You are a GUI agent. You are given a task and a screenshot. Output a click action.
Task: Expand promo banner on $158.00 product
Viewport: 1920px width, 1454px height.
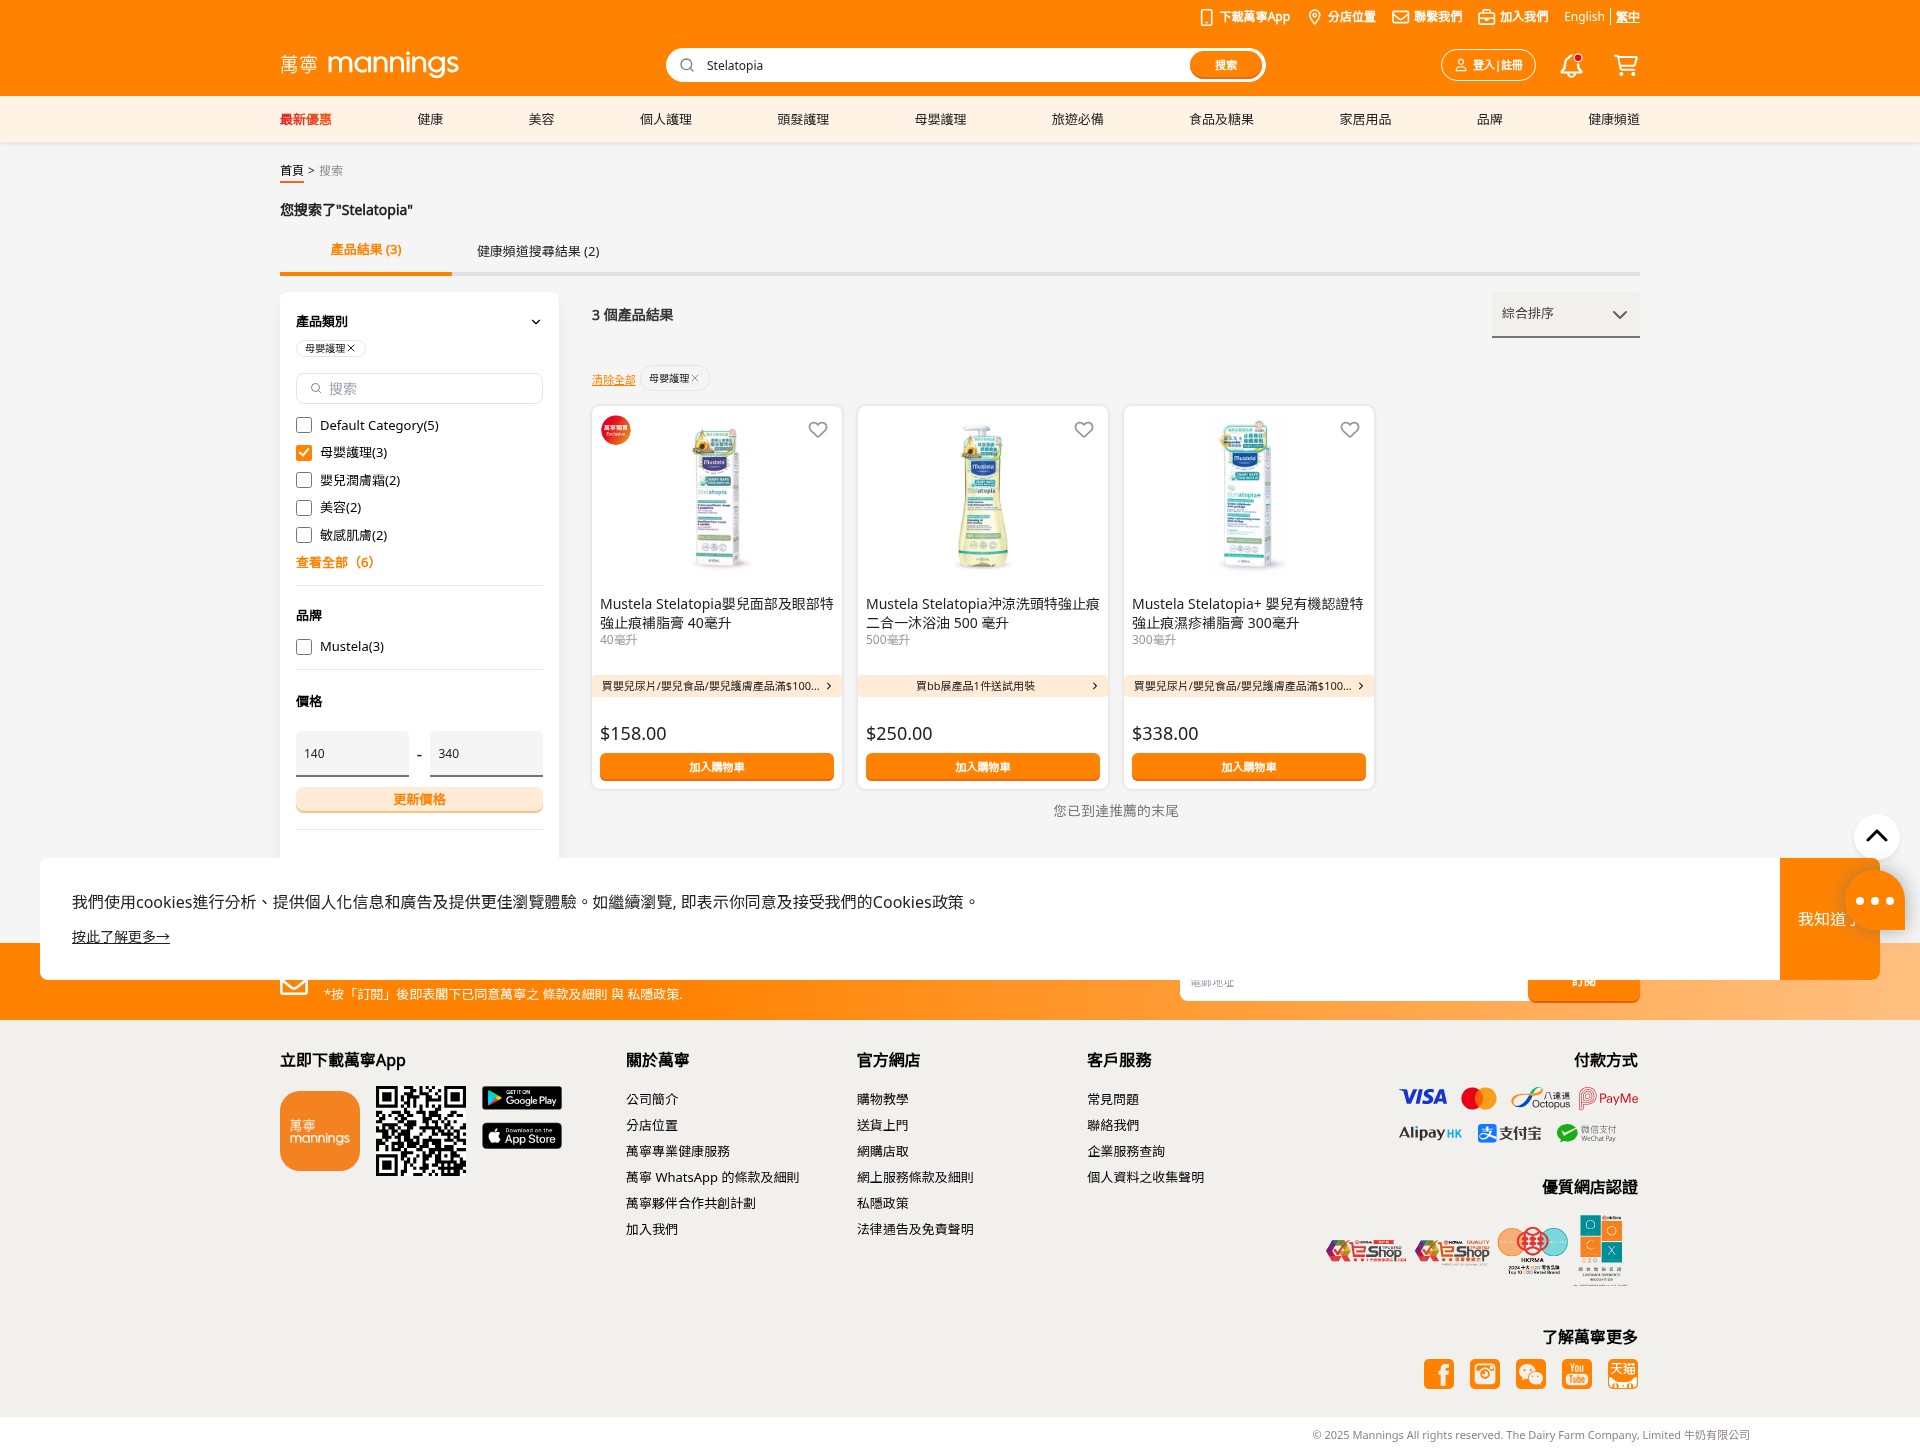pyautogui.click(x=716, y=686)
